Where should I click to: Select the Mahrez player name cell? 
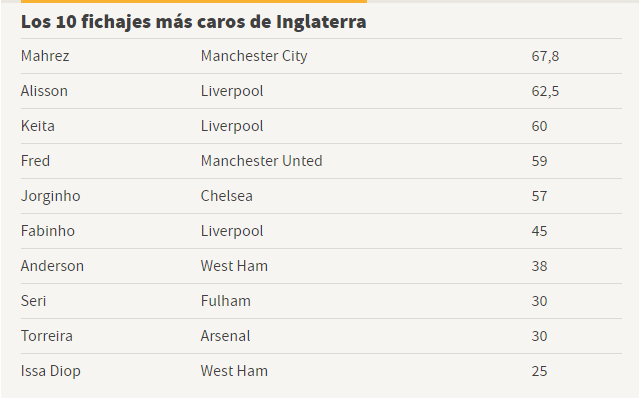pyautogui.click(x=45, y=56)
